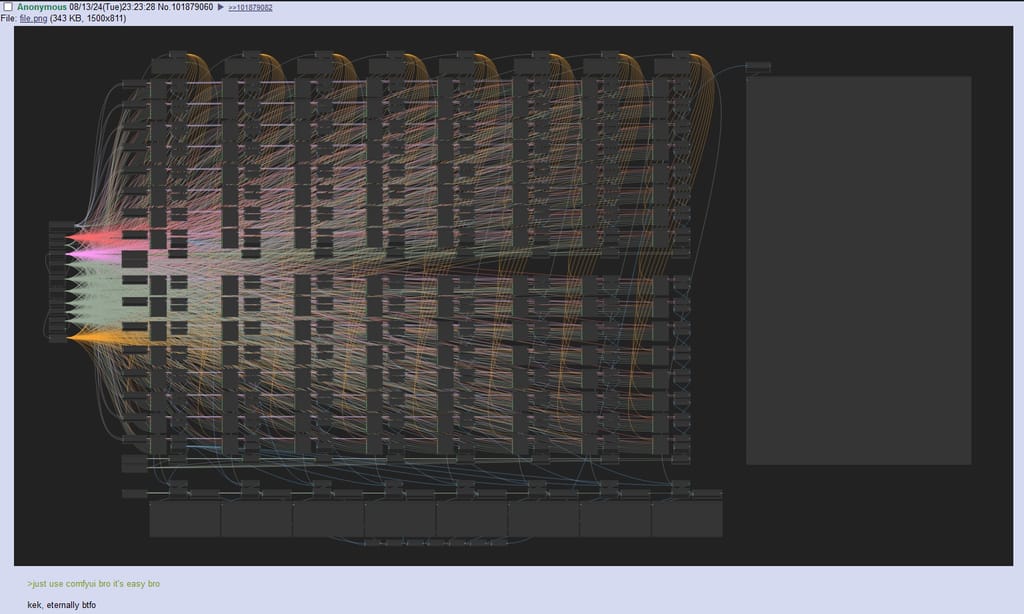Viewport: 1024px width, 614px height.
Task: Follow the >>101879082 reply backlink
Action: pyautogui.click(x=250, y=7)
